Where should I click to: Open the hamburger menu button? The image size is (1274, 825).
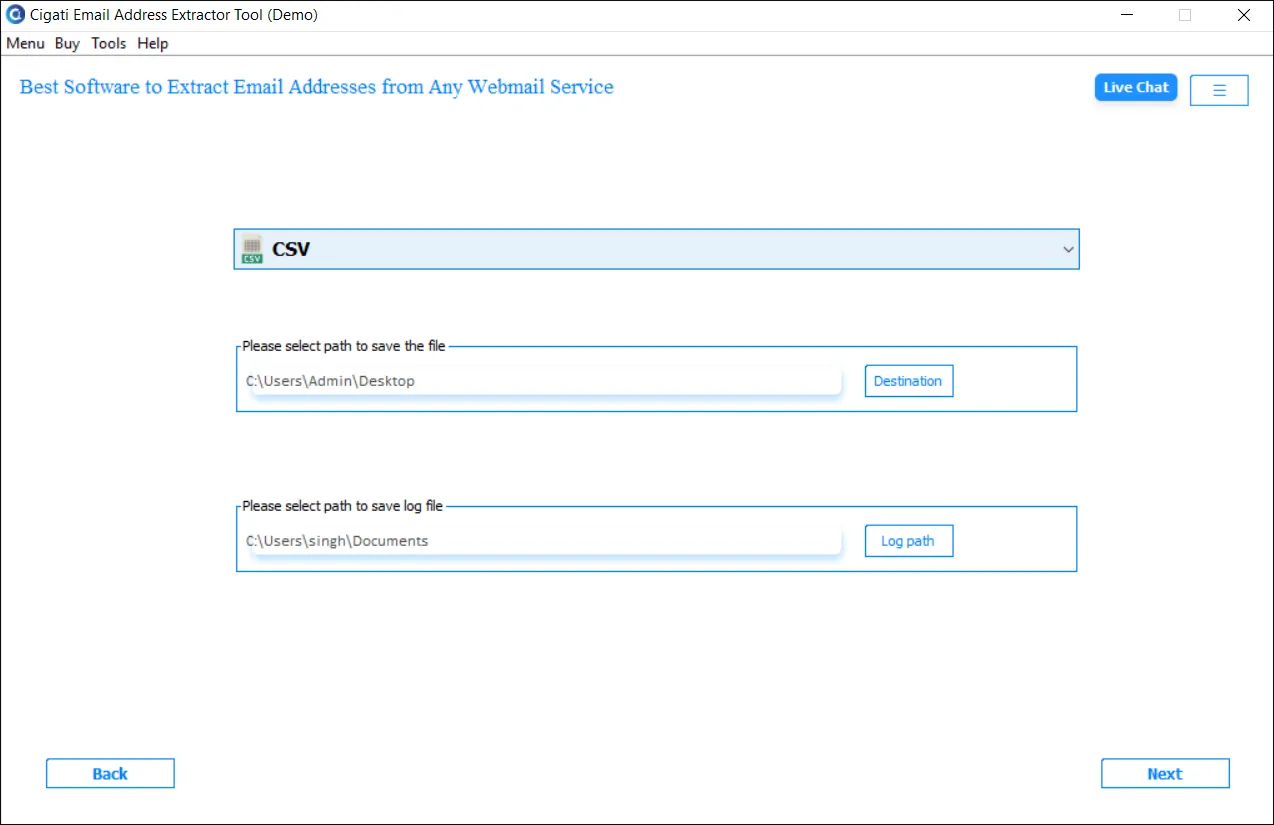[1219, 90]
